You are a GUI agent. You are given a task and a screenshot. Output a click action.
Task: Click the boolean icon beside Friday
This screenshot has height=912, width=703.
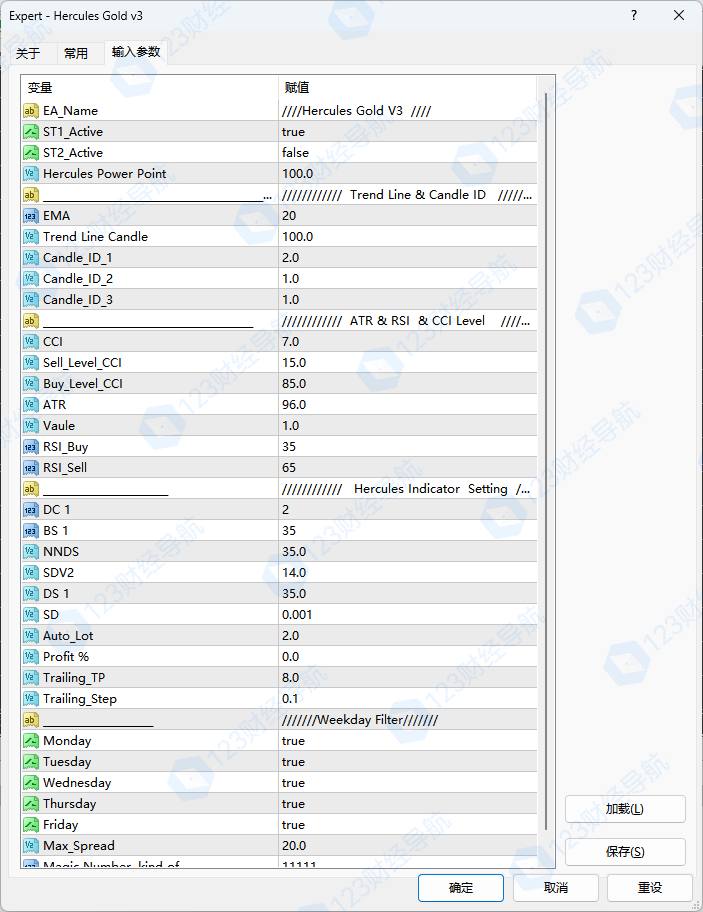31,824
